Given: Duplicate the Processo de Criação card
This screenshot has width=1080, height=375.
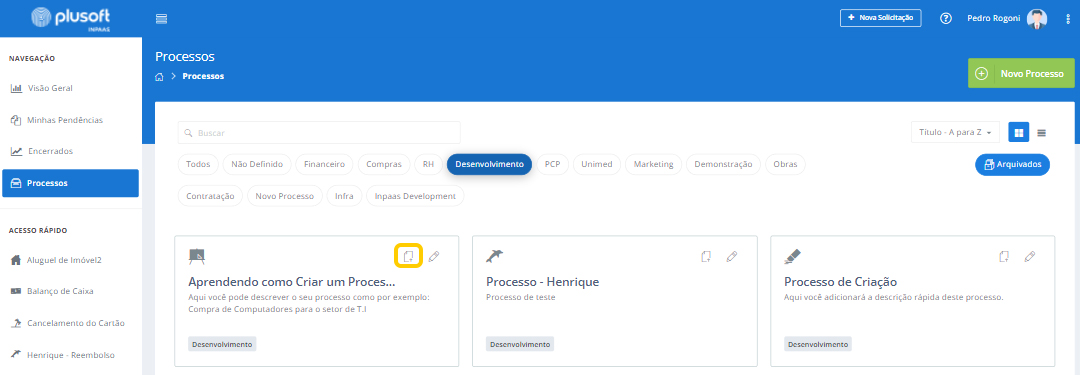Looking at the screenshot, I should 1004,256.
